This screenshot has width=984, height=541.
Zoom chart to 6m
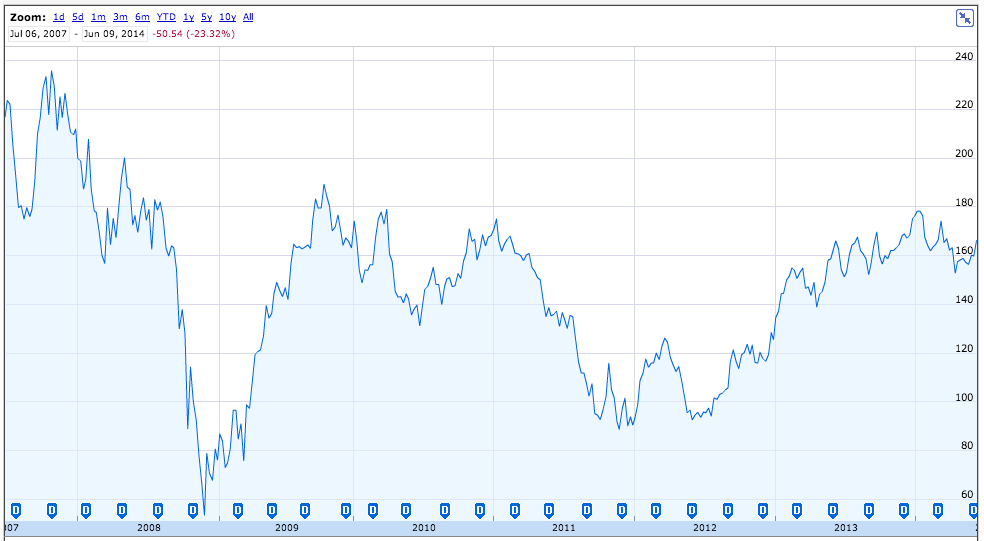(142, 17)
